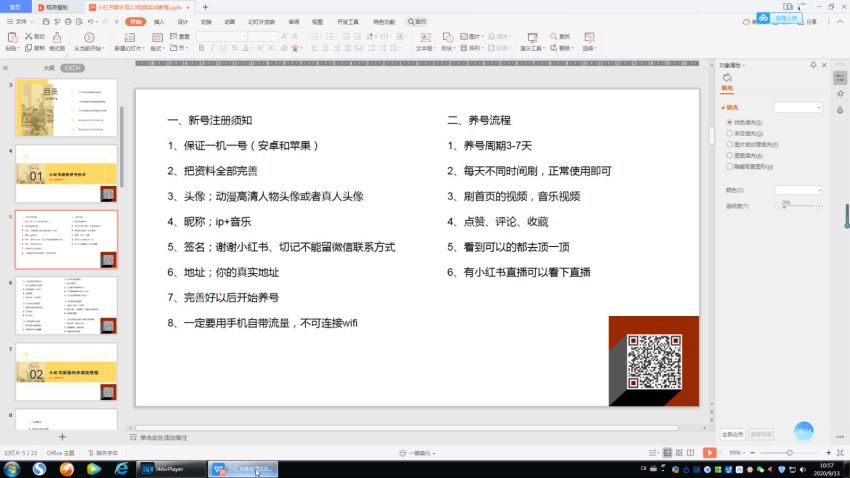850x478 pixels.
Task: Click the Cut scissors icon
Action: 29,36
